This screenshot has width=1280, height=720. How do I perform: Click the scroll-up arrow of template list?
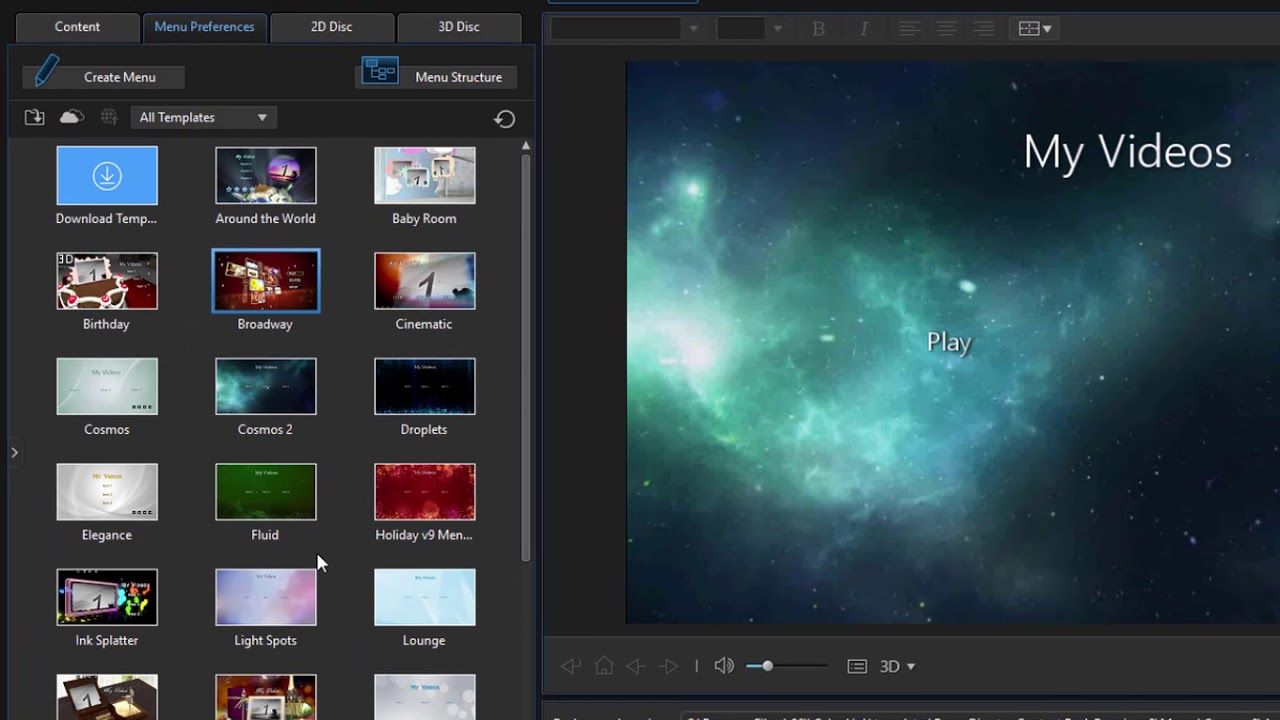click(526, 145)
